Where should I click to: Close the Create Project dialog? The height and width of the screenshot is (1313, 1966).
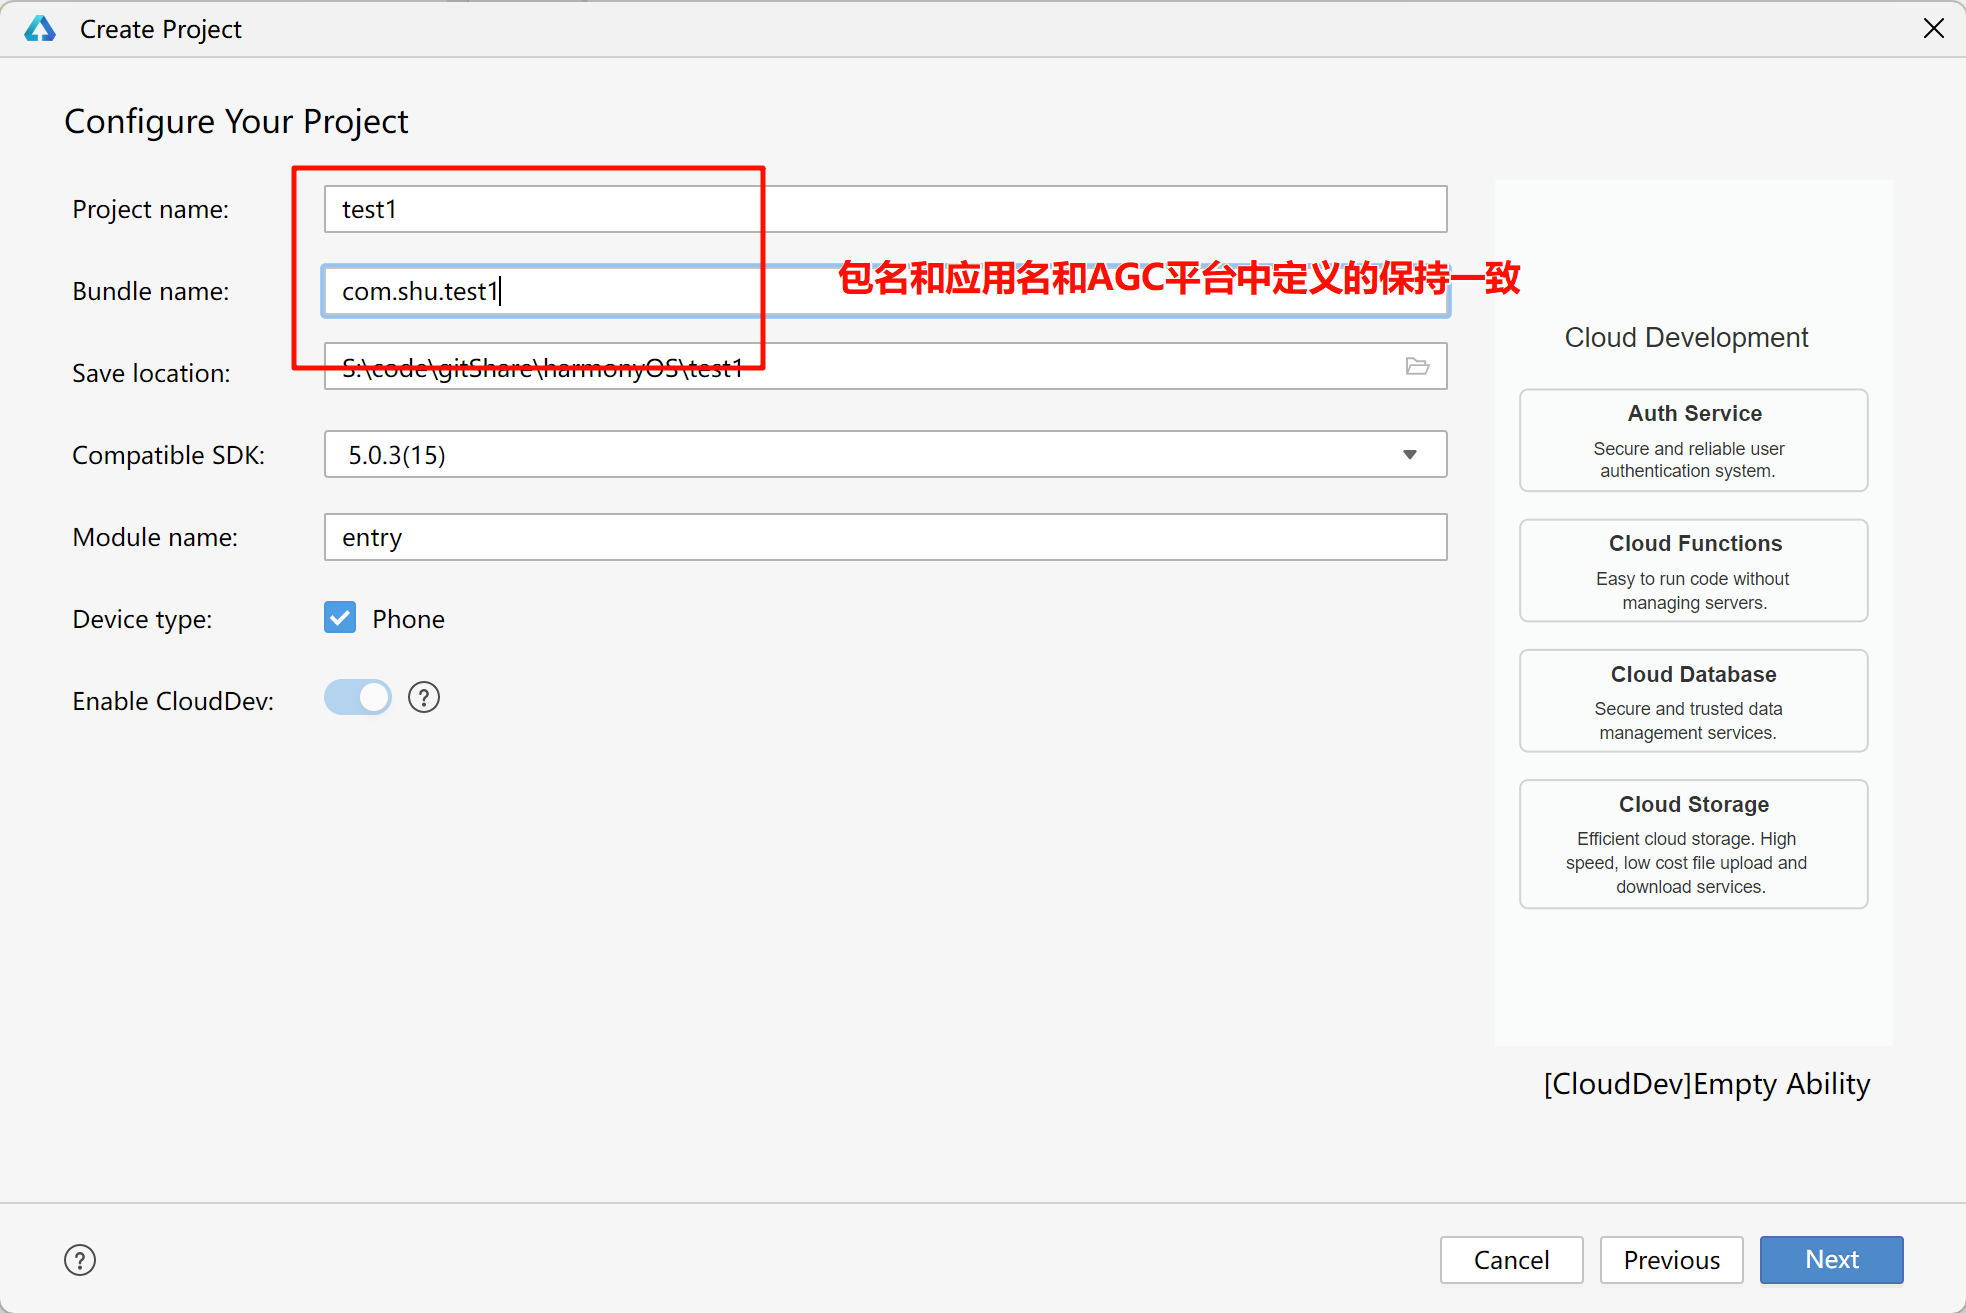click(x=1934, y=28)
